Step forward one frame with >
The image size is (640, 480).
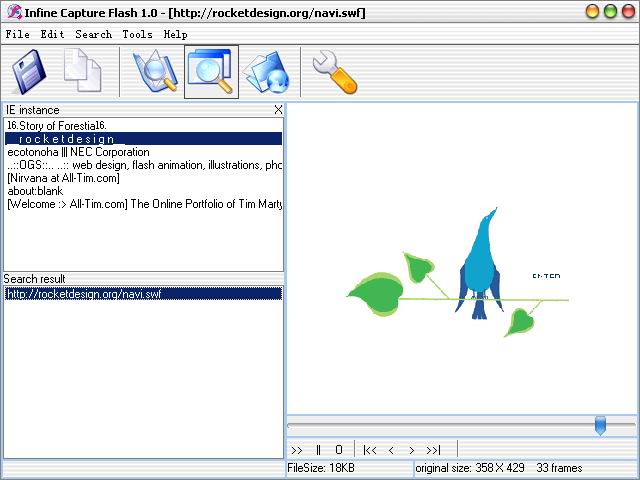[x=411, y=450]
